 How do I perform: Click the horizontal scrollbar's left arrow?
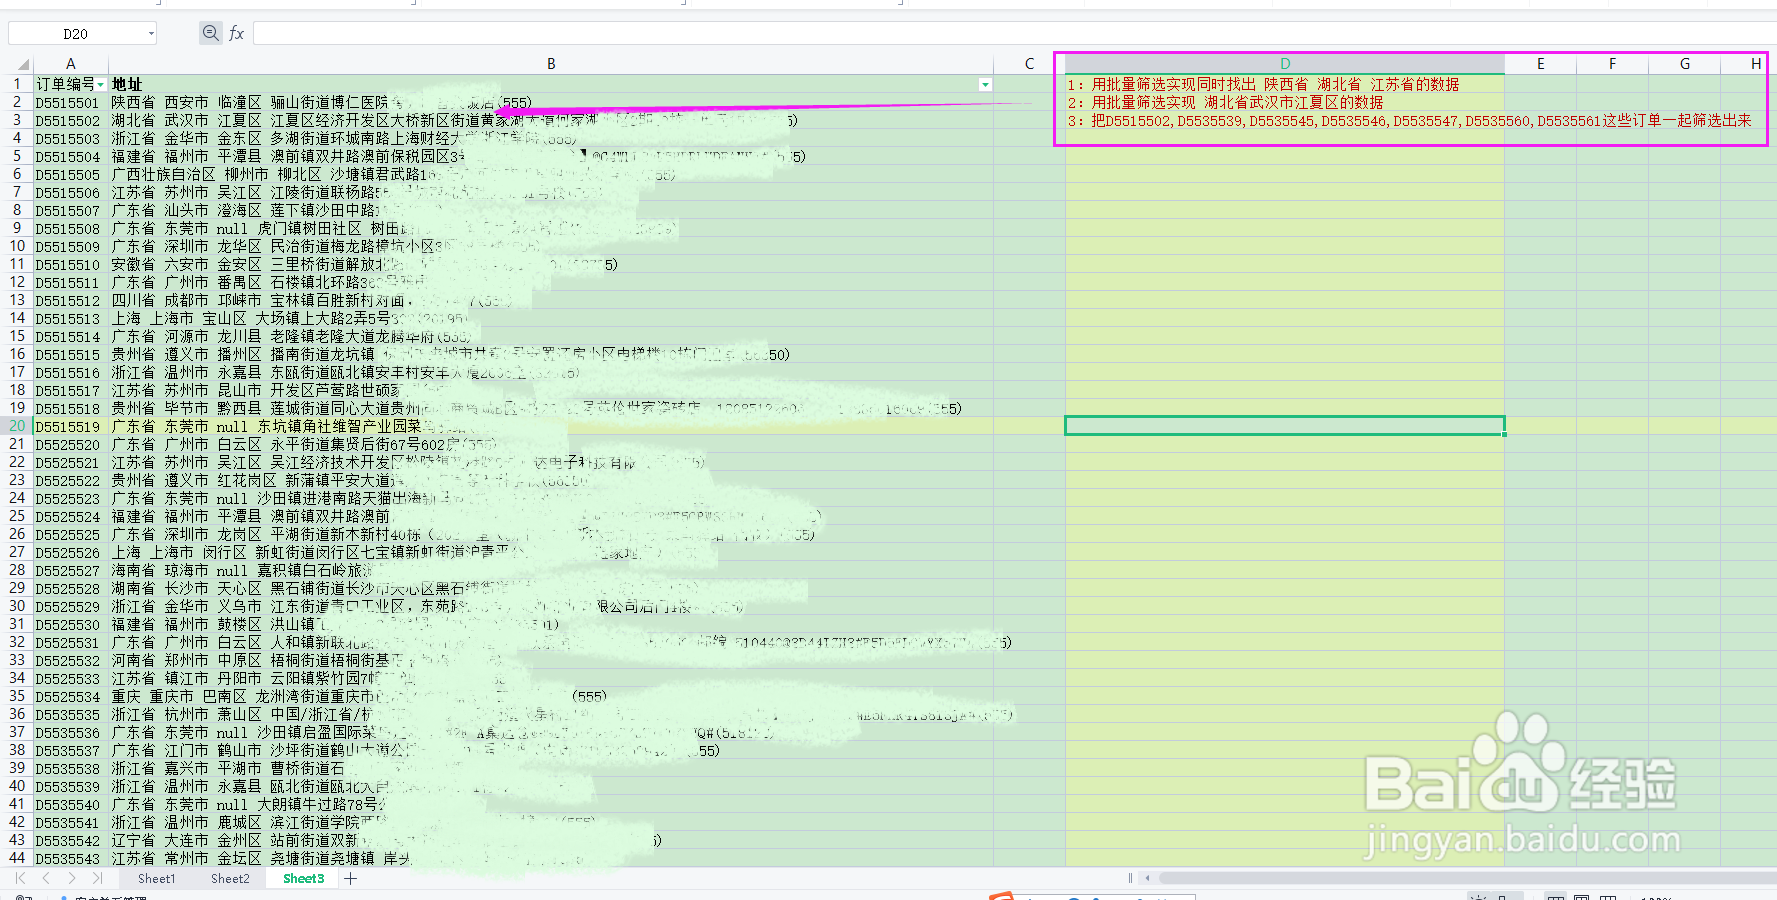click(1148, 878)
